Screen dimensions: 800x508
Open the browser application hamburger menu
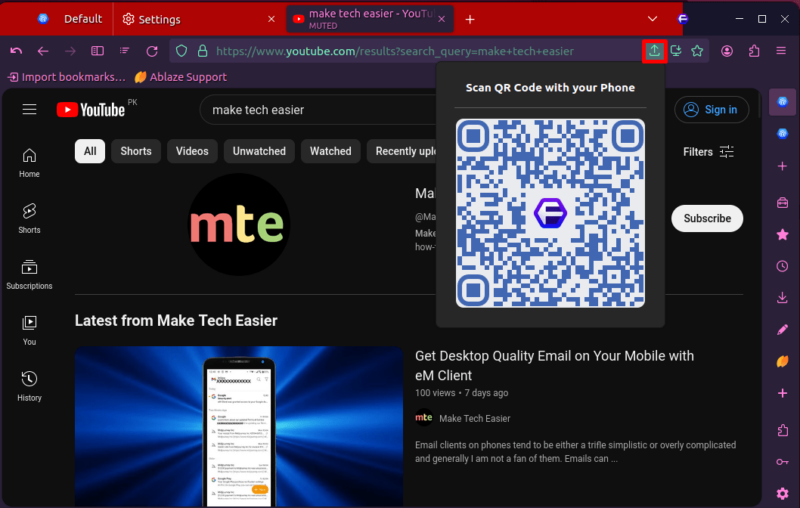(x=781, y=51)
